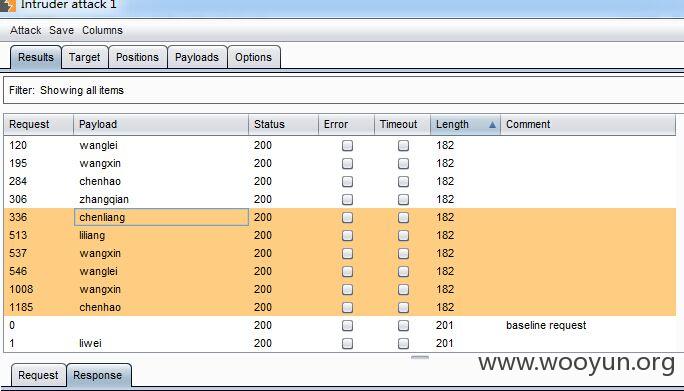Click the pane splitter handle below table
This screenshot has width=684, height=391.
420,357
